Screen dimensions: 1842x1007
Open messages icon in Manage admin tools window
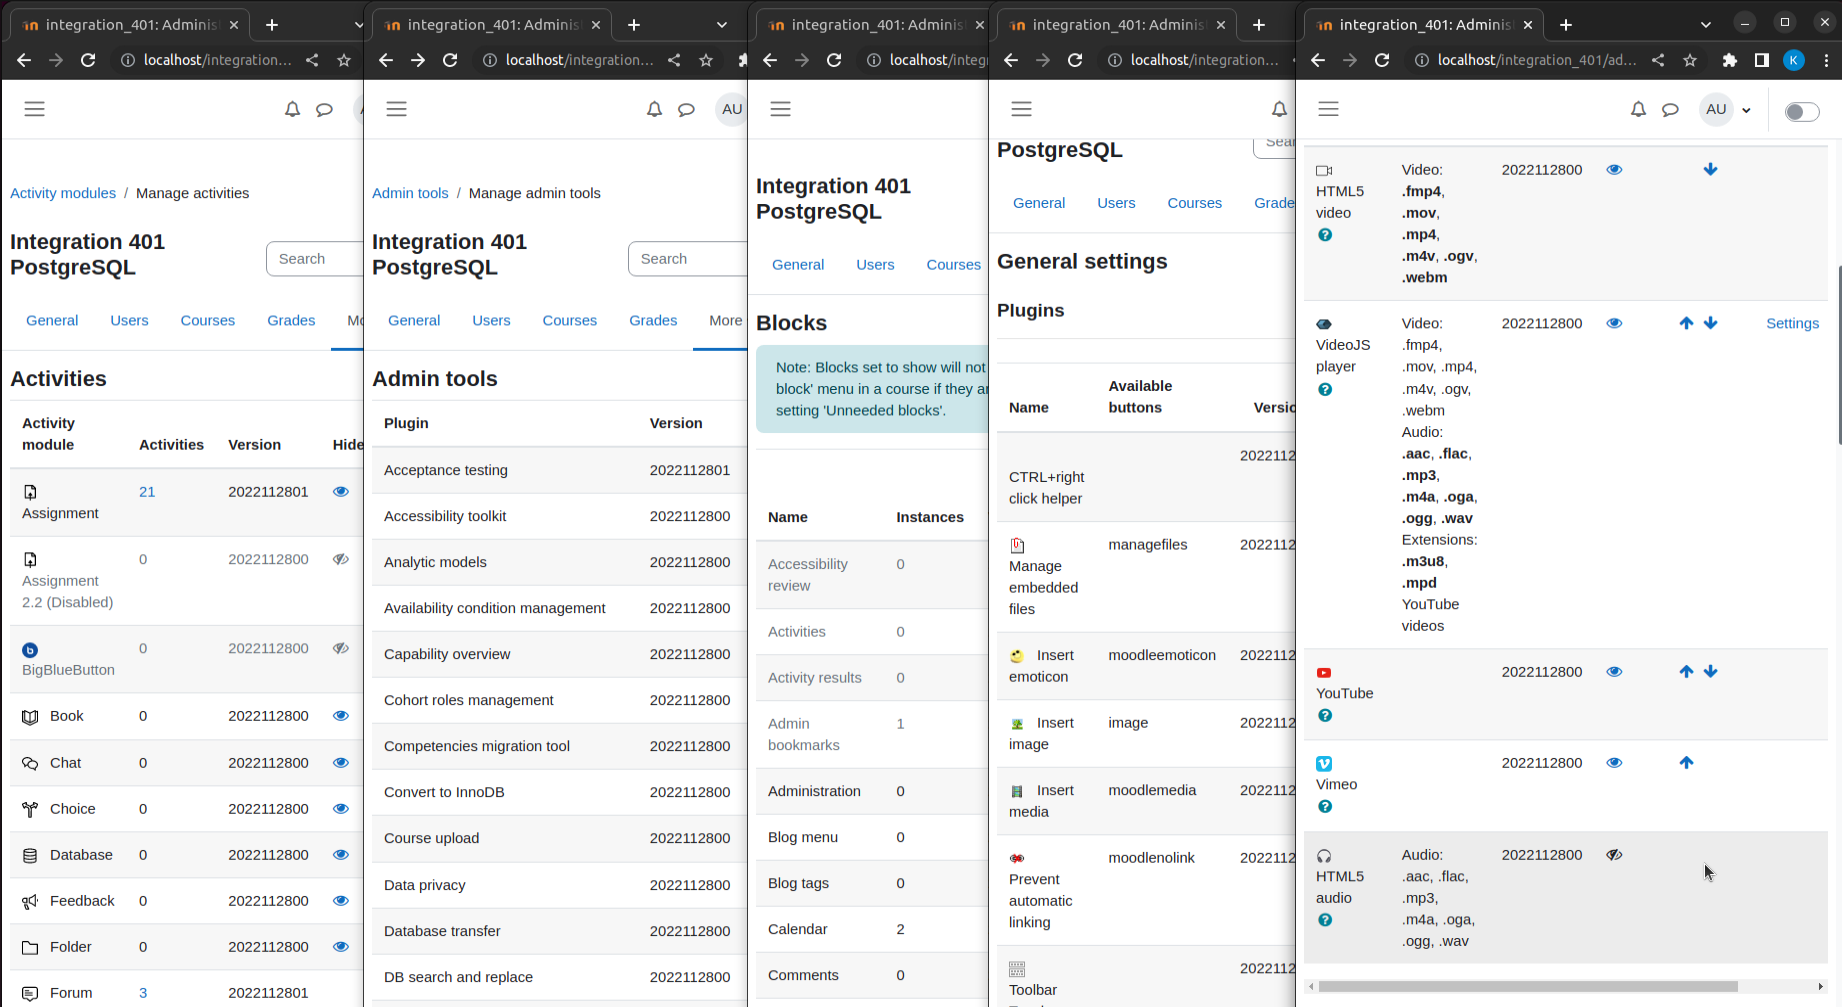(686, 110)
